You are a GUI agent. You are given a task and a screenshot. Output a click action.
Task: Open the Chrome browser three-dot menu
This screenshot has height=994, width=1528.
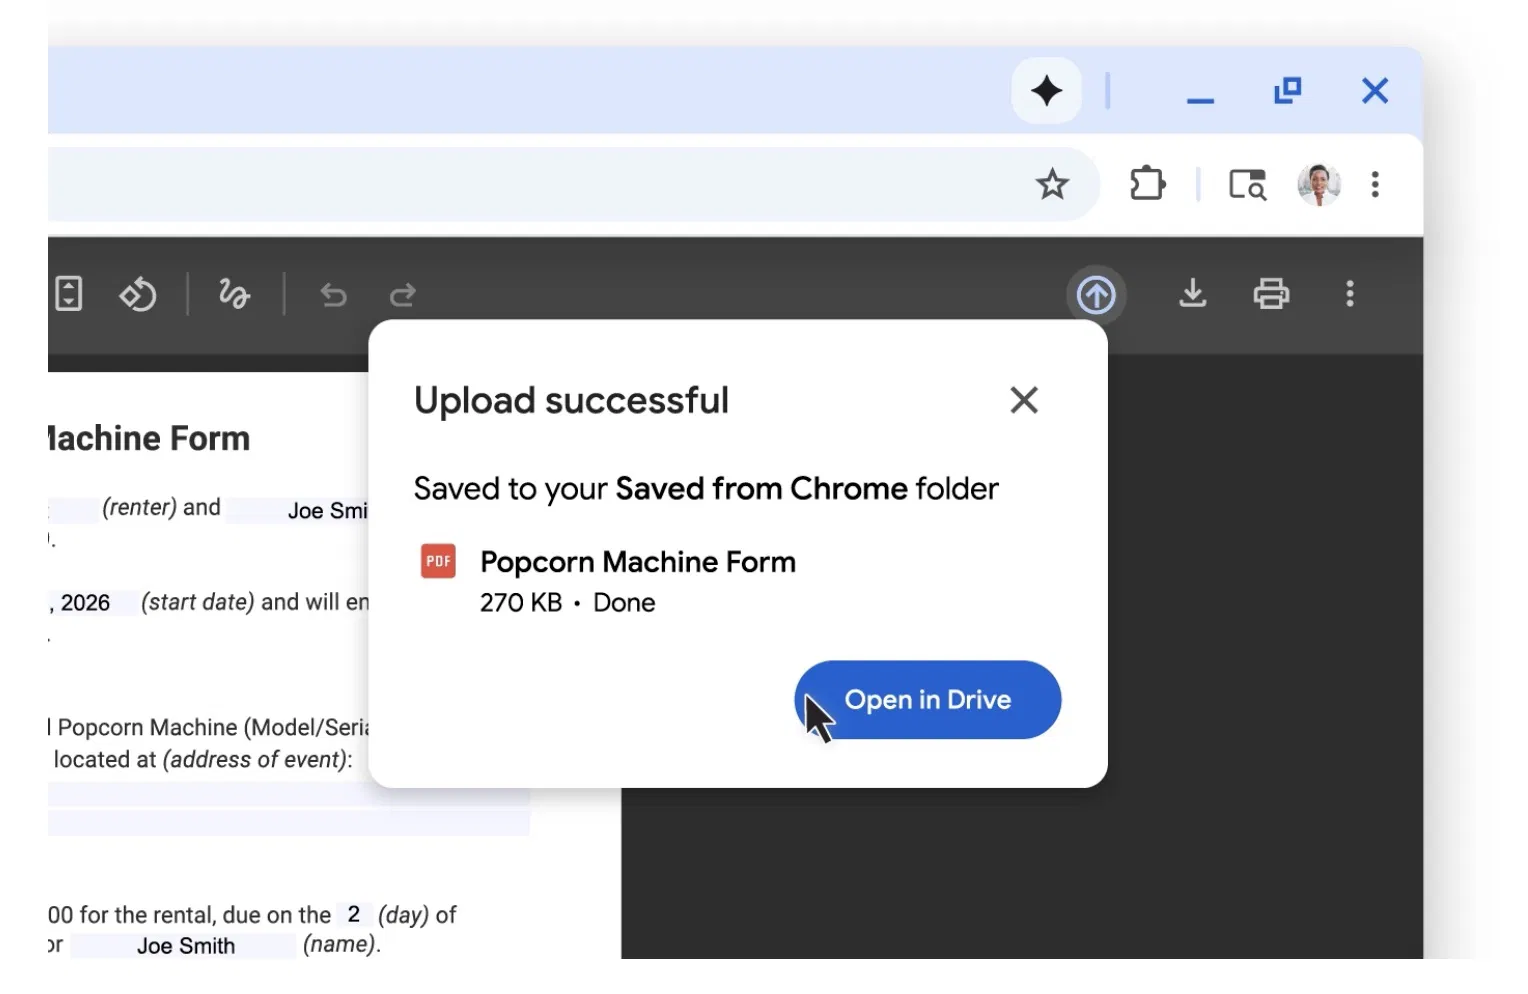point(1376,184)
